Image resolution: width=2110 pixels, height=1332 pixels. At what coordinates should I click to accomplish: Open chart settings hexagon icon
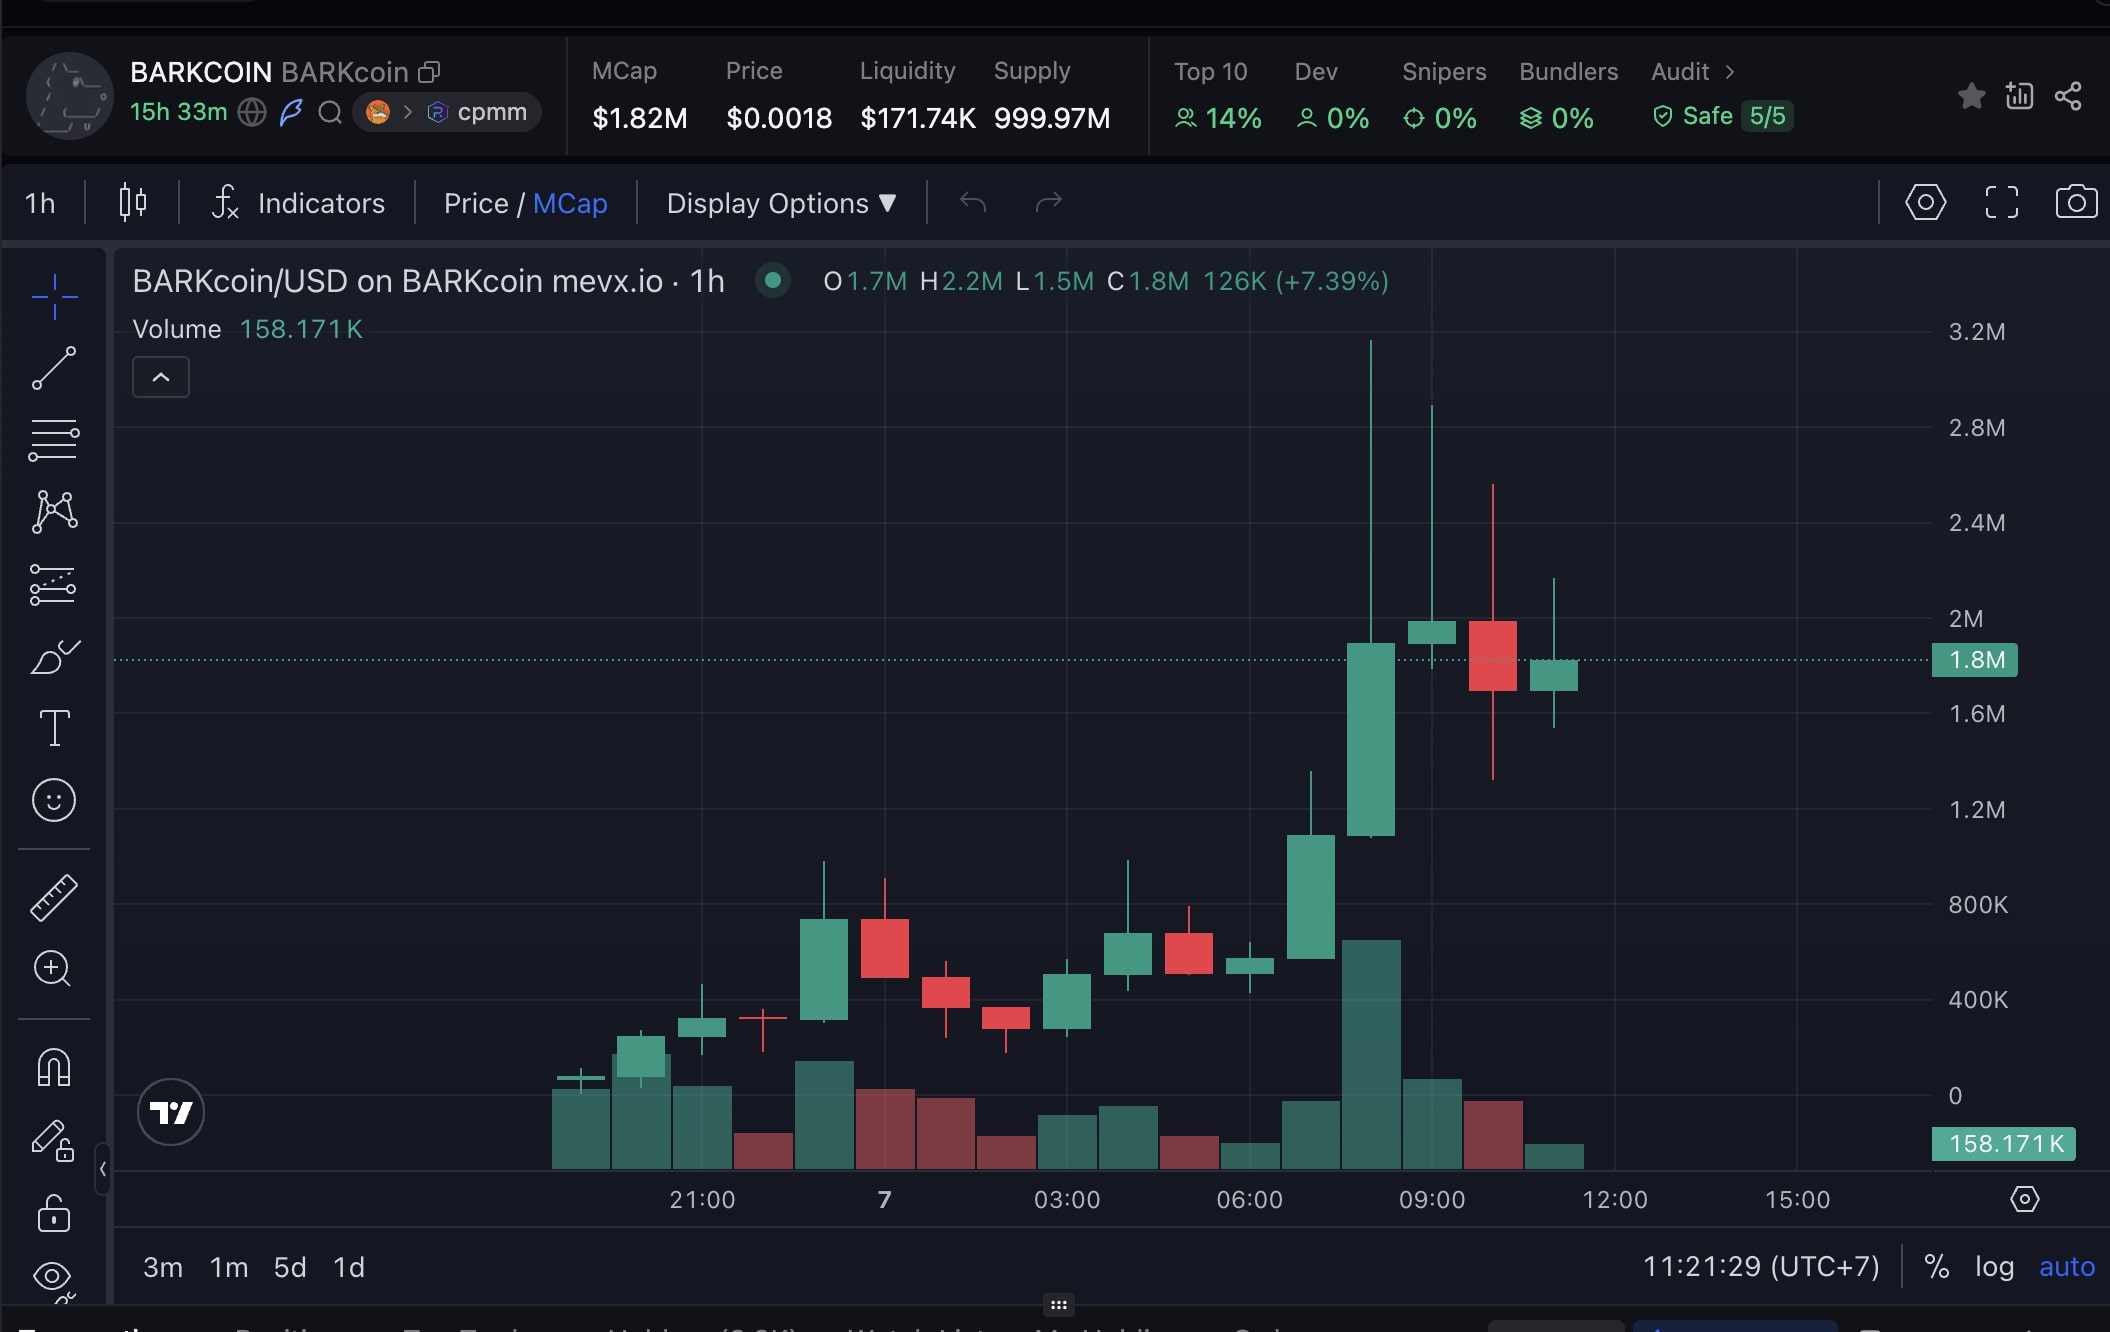pos(1926,202)
